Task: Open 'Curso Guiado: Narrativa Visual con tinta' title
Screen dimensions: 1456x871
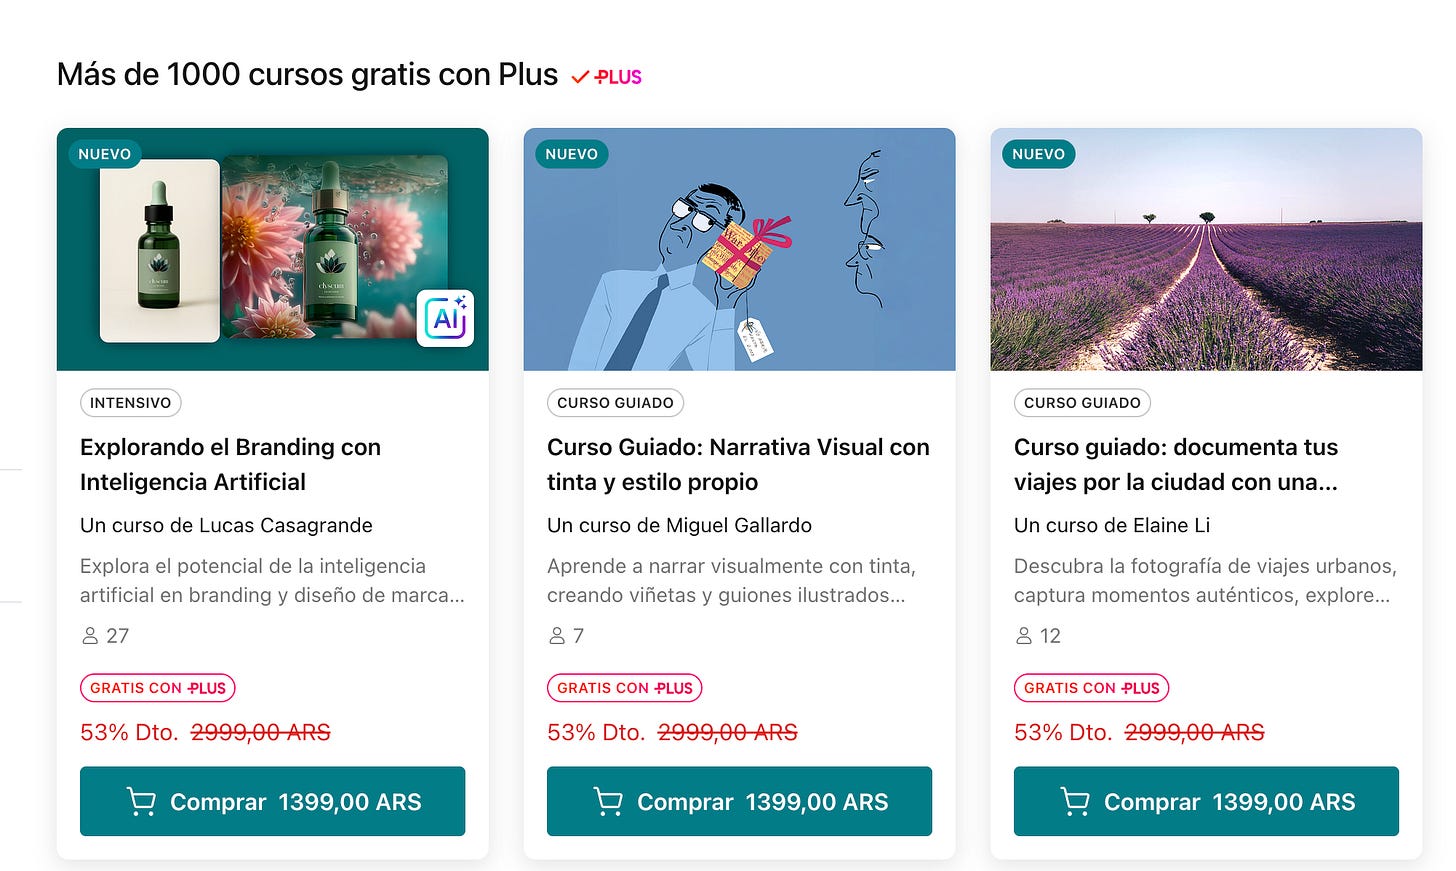Action: click(x=738, y=464)
